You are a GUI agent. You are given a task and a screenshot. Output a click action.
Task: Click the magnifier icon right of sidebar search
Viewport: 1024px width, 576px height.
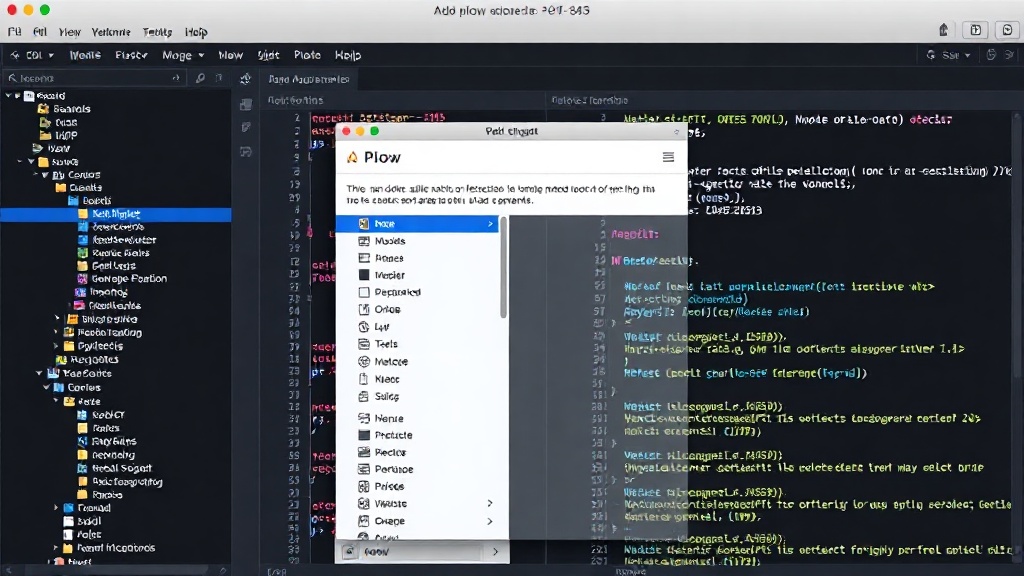[200, 78]
